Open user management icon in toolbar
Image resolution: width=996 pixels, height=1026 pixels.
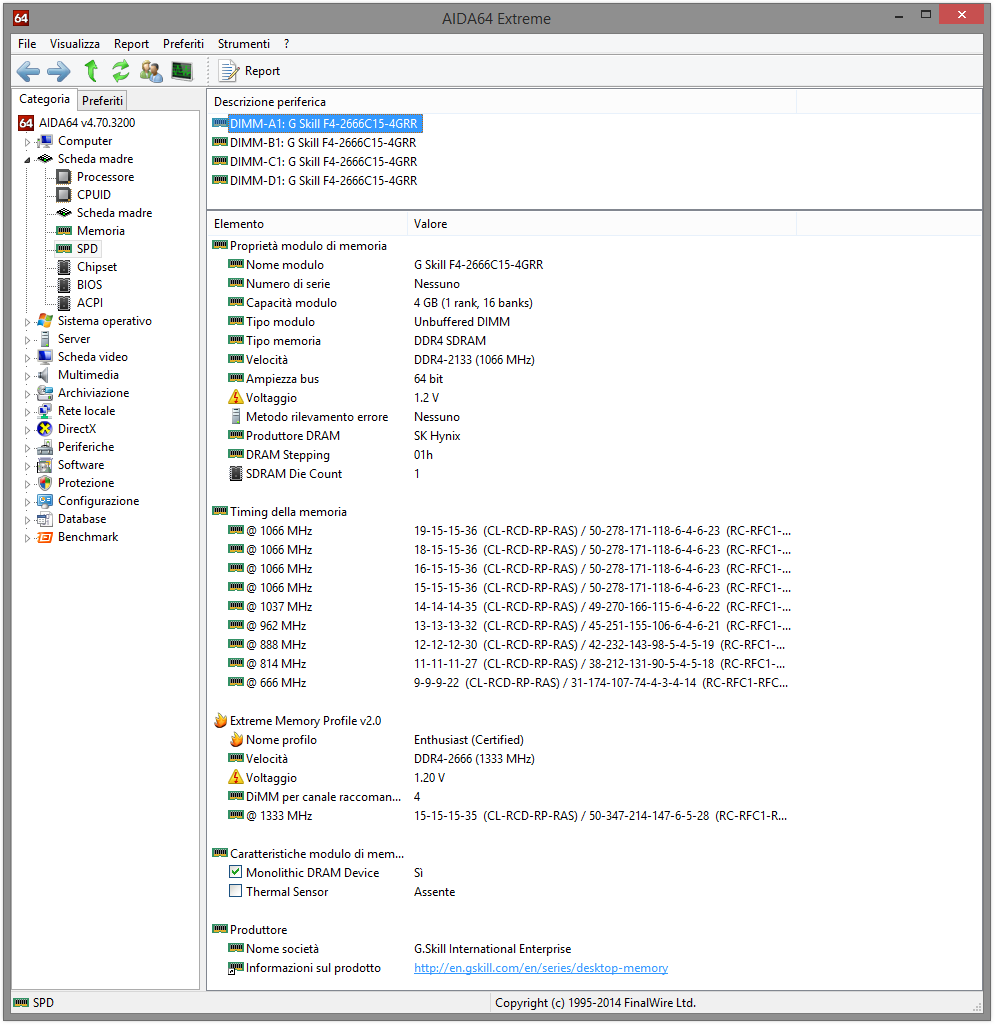point(151,71)
